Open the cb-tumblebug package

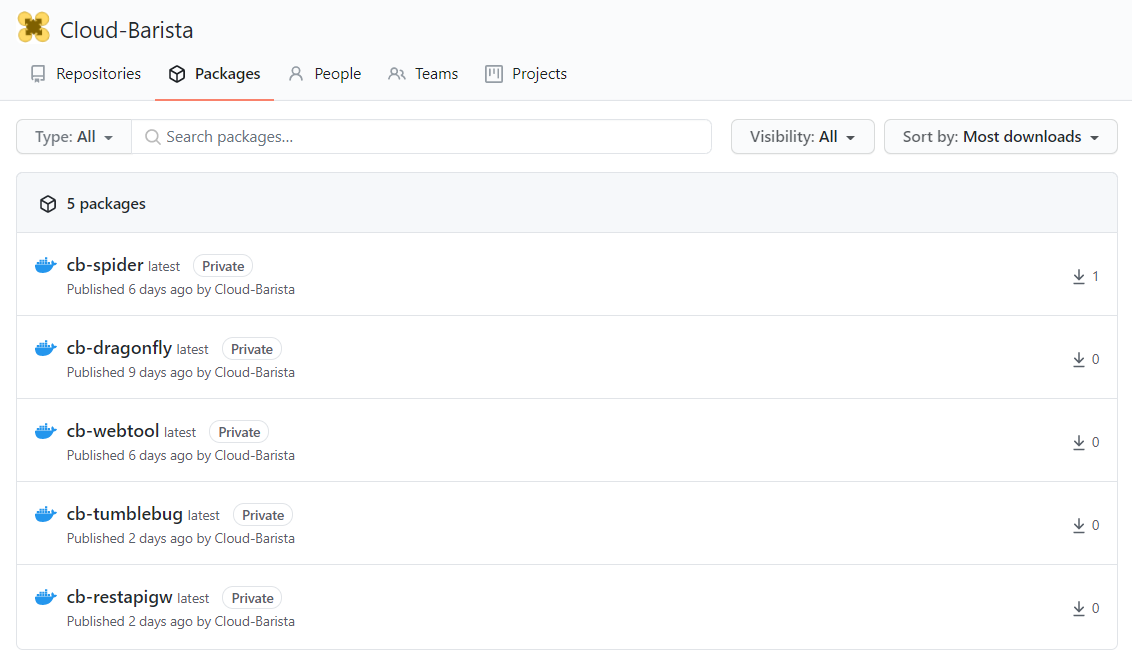(x=124, y=514)
